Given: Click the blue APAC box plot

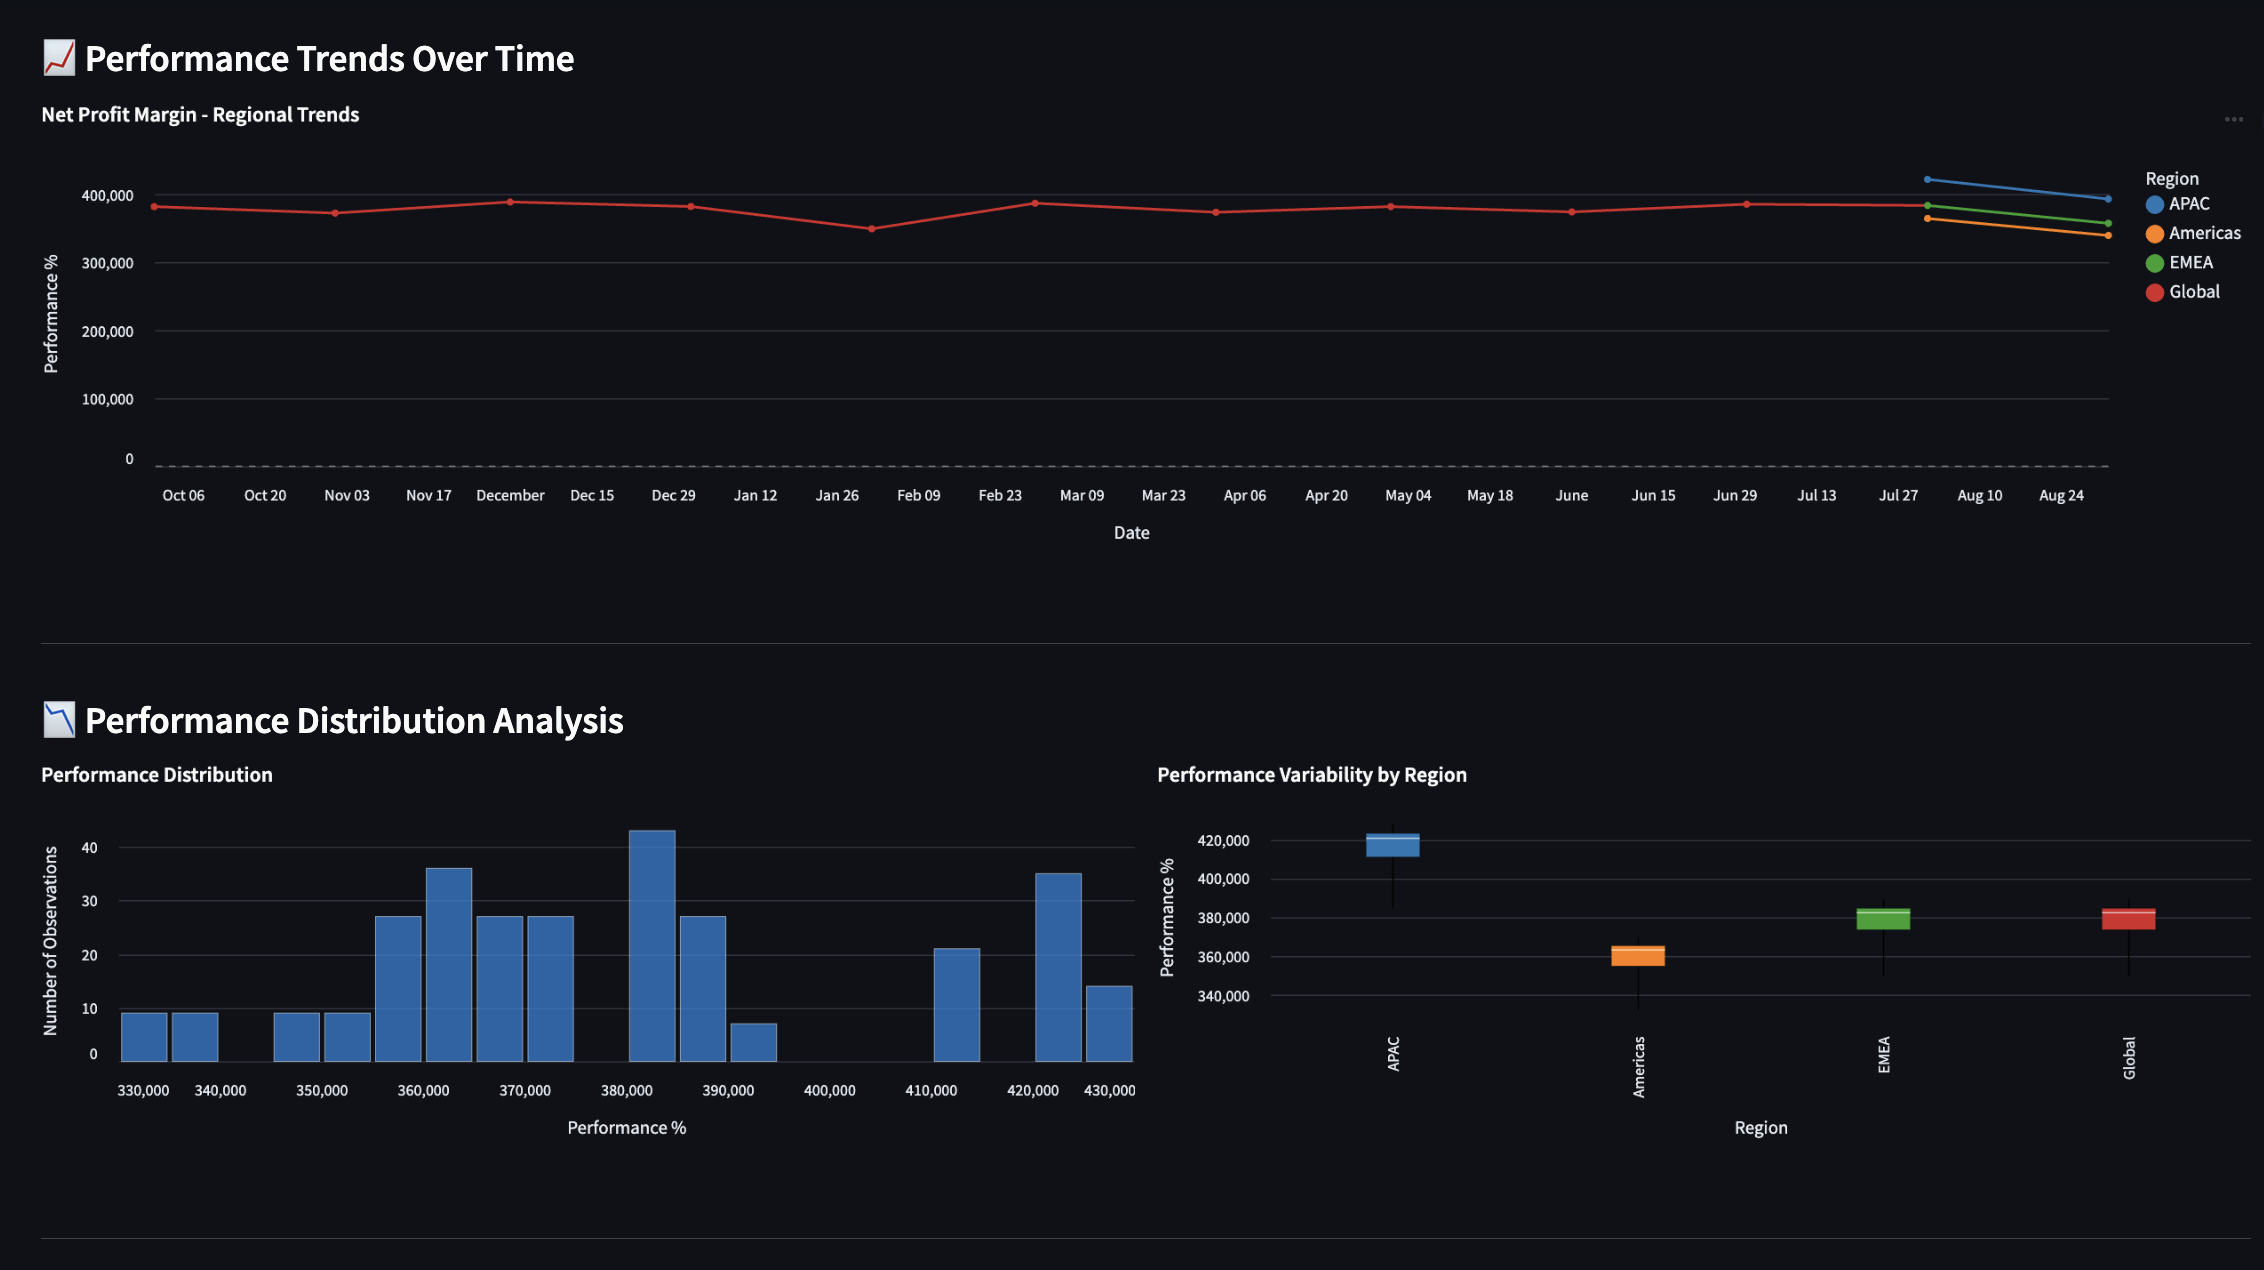Looking at the screenshot, I should tap(1393, 846).
